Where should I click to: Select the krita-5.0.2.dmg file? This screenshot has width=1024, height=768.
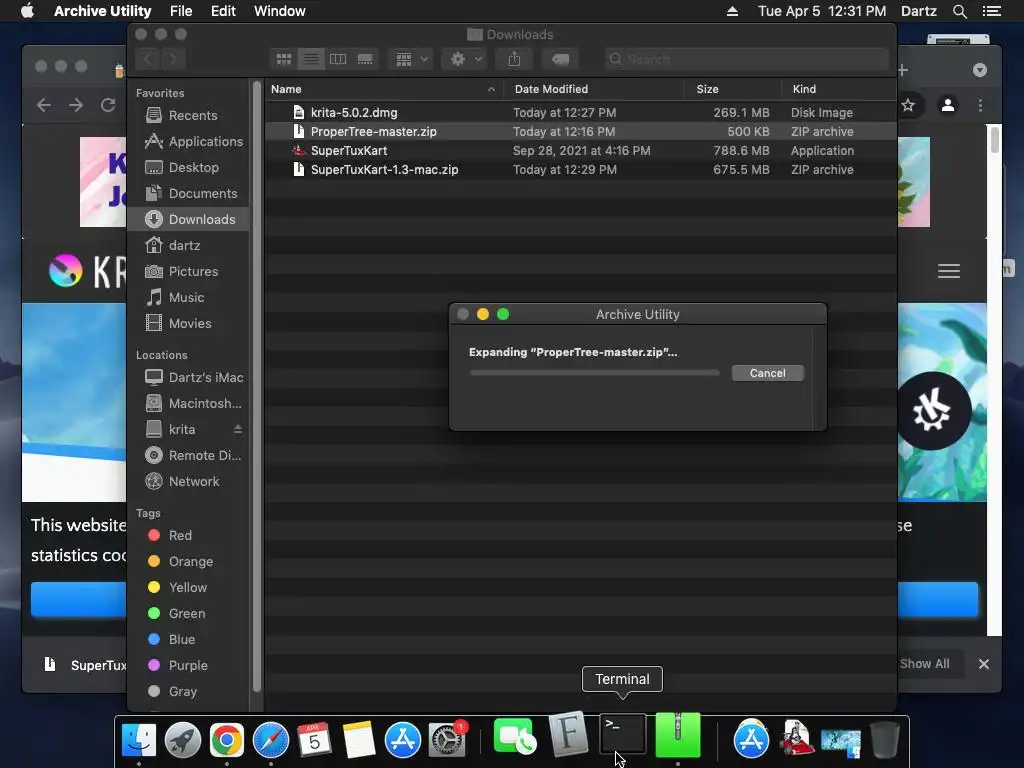click(x=581, y=113)
